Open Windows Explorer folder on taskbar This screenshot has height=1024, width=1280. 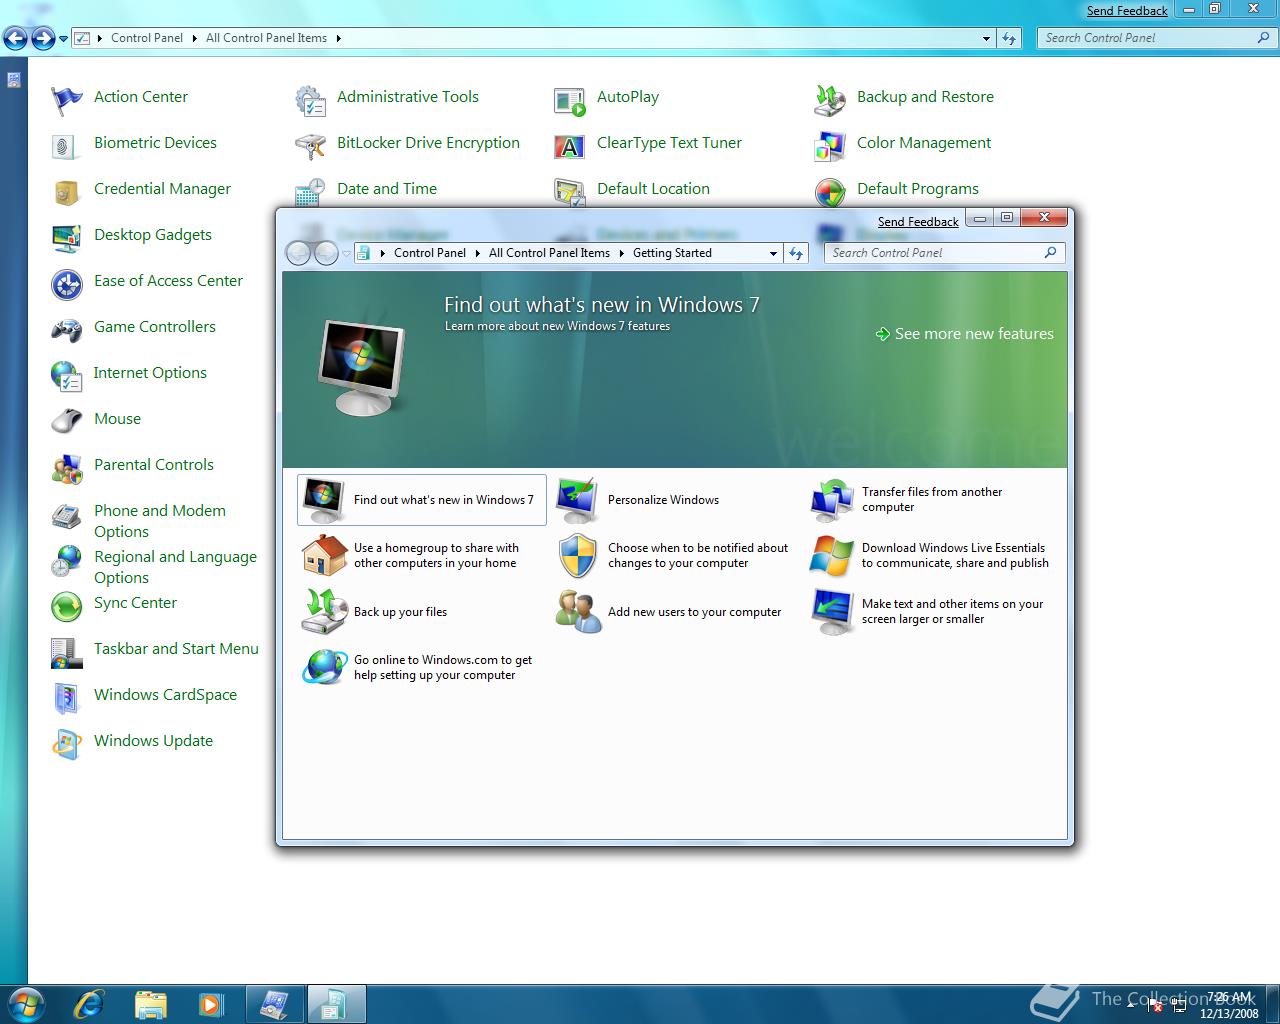pyautogui.click(x=150, y=1004)
